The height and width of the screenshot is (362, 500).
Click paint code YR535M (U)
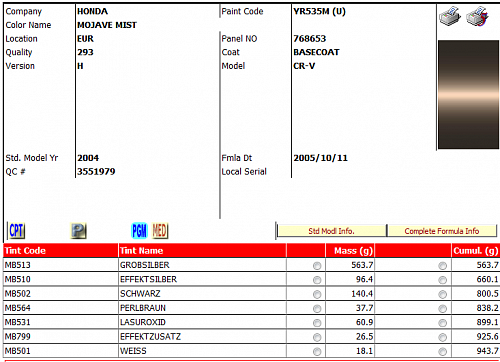point(319,11)
